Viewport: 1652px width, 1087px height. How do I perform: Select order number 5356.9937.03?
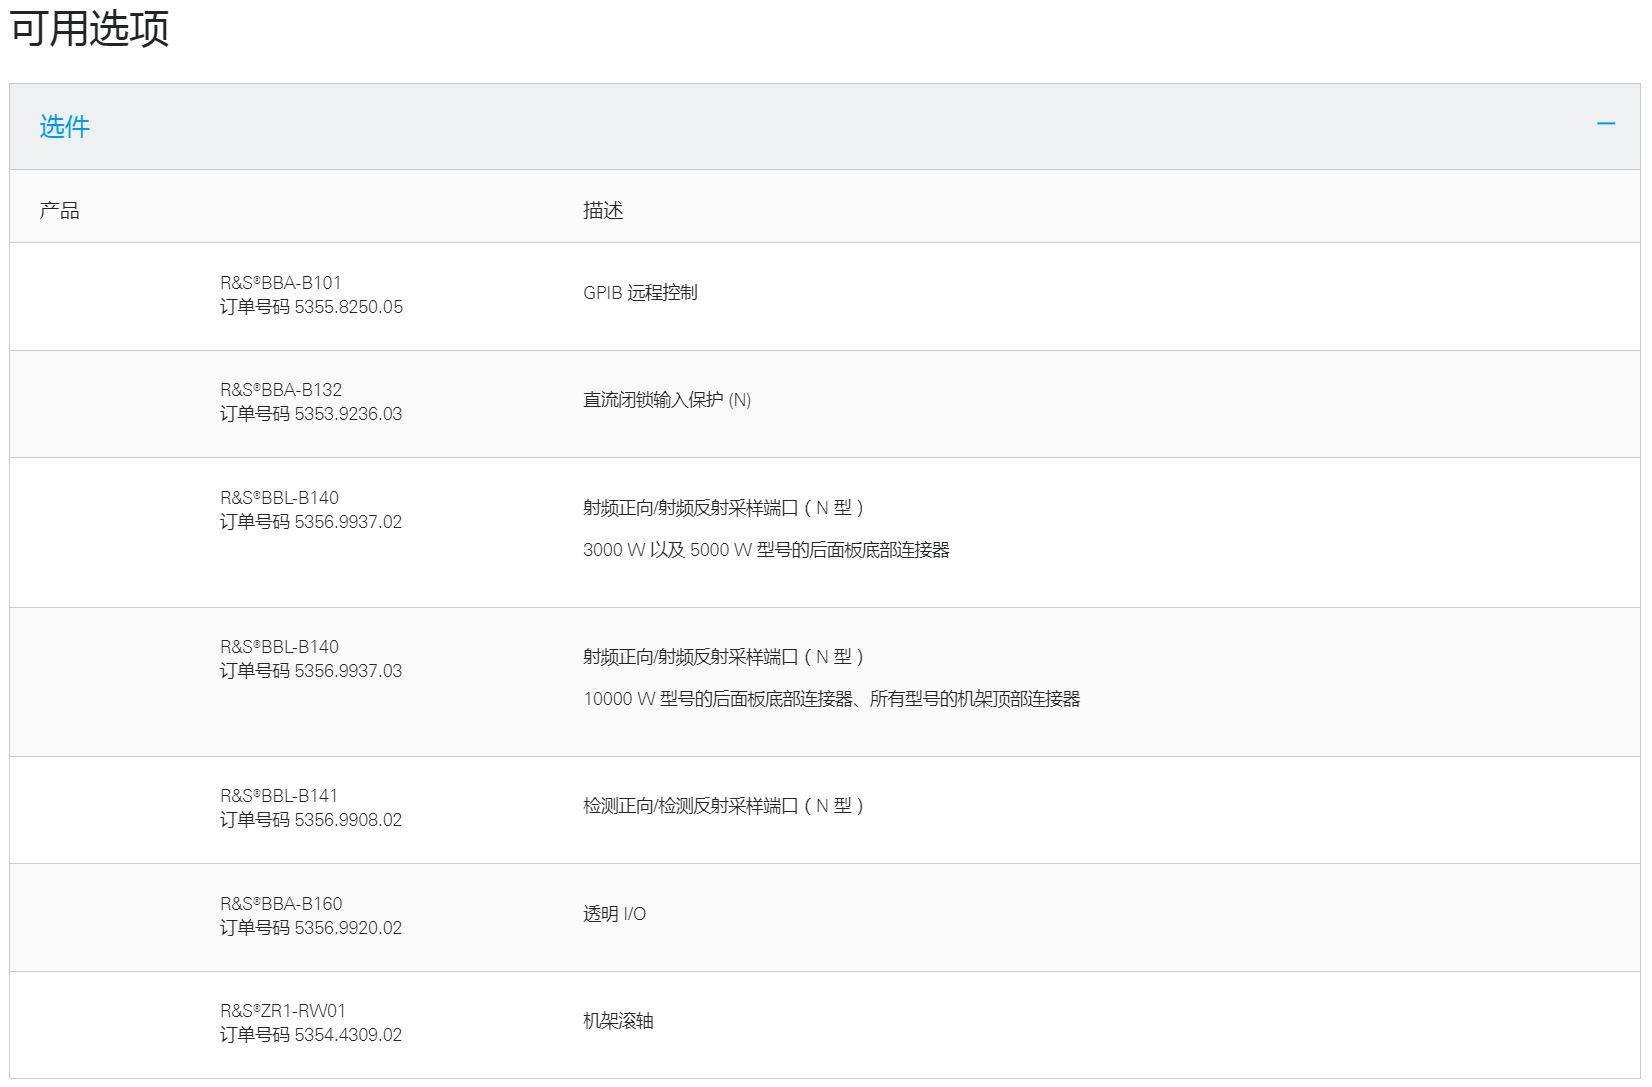(348, 671)
